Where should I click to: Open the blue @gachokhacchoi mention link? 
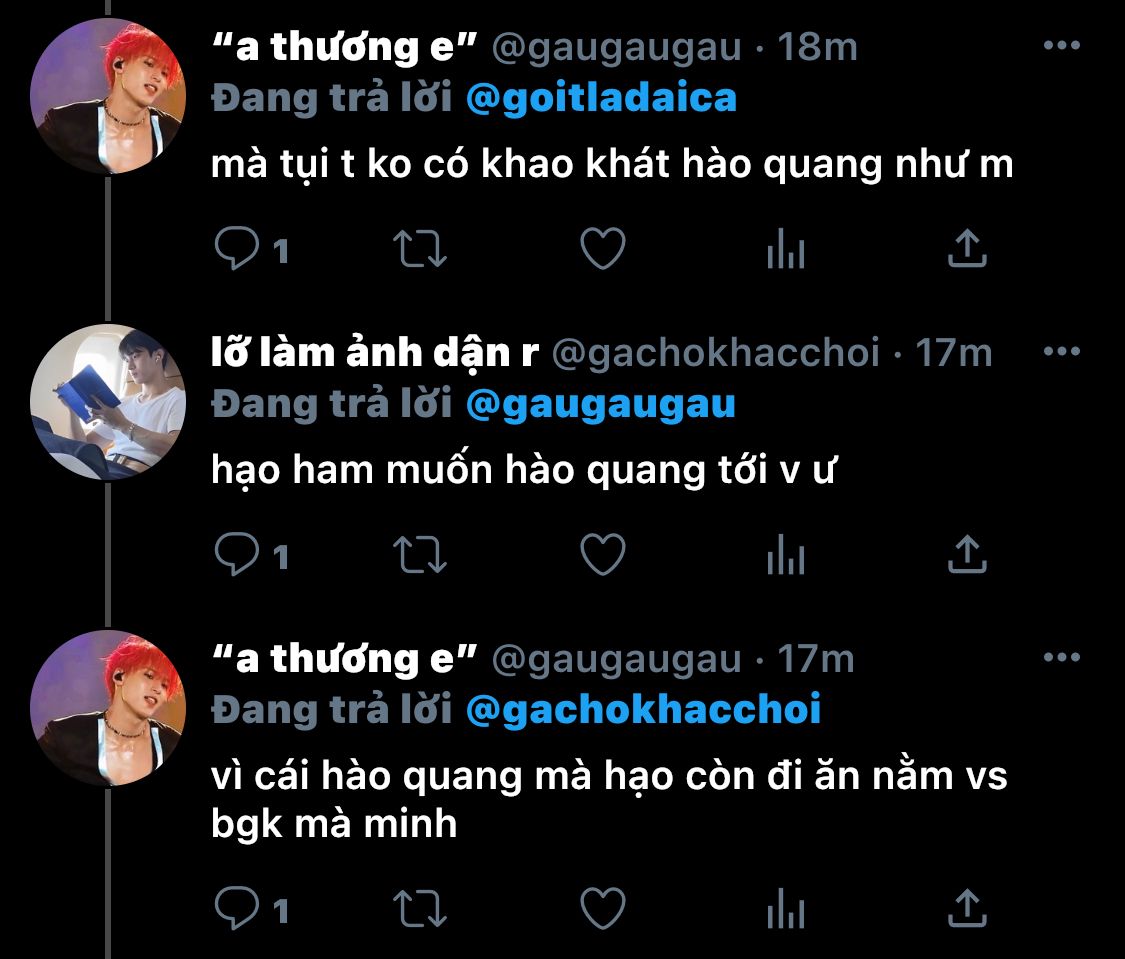click(644, 710)
